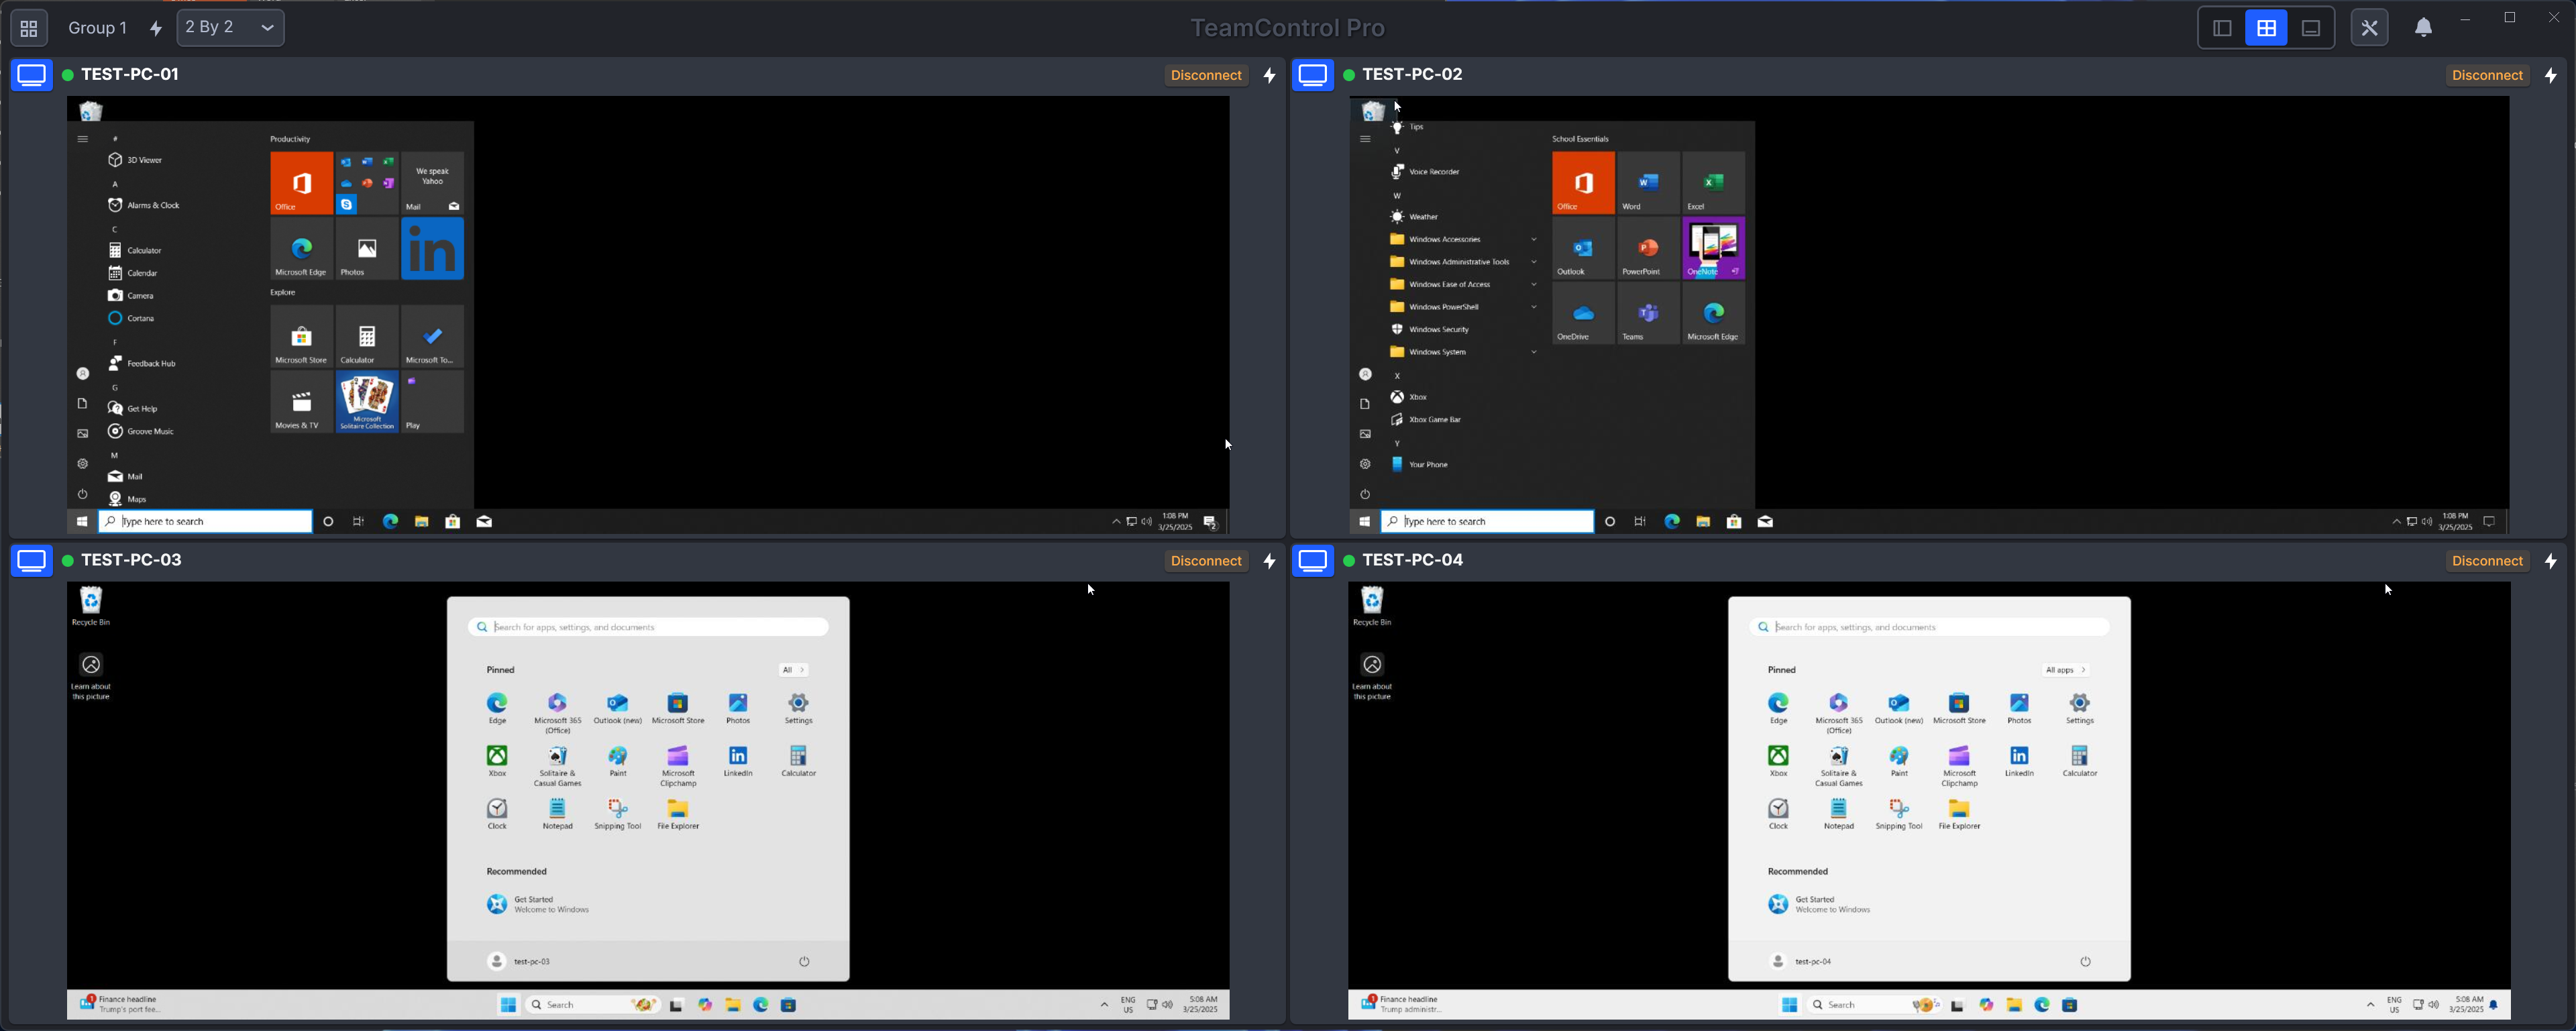The image size is (2576, 1031).
Task: Expand Windows Administrative Tools on TEST-PC-02
Action: [1463, 262]
